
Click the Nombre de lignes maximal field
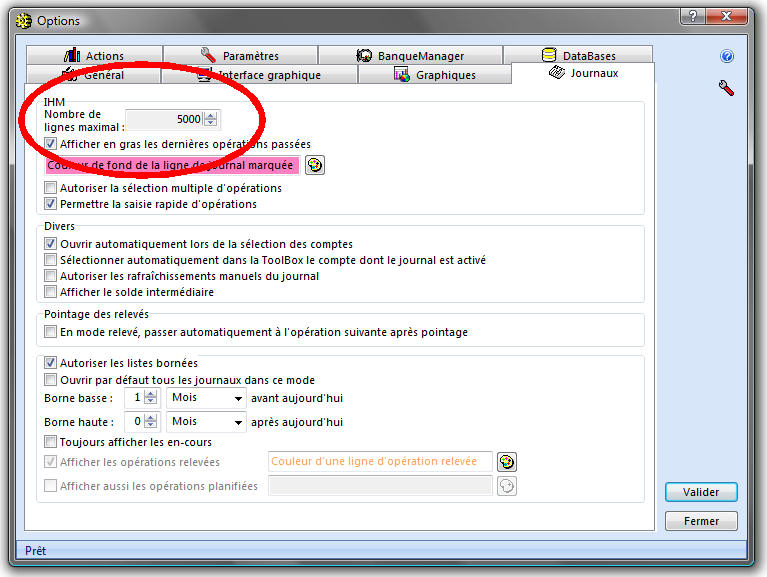coord(164,119)
